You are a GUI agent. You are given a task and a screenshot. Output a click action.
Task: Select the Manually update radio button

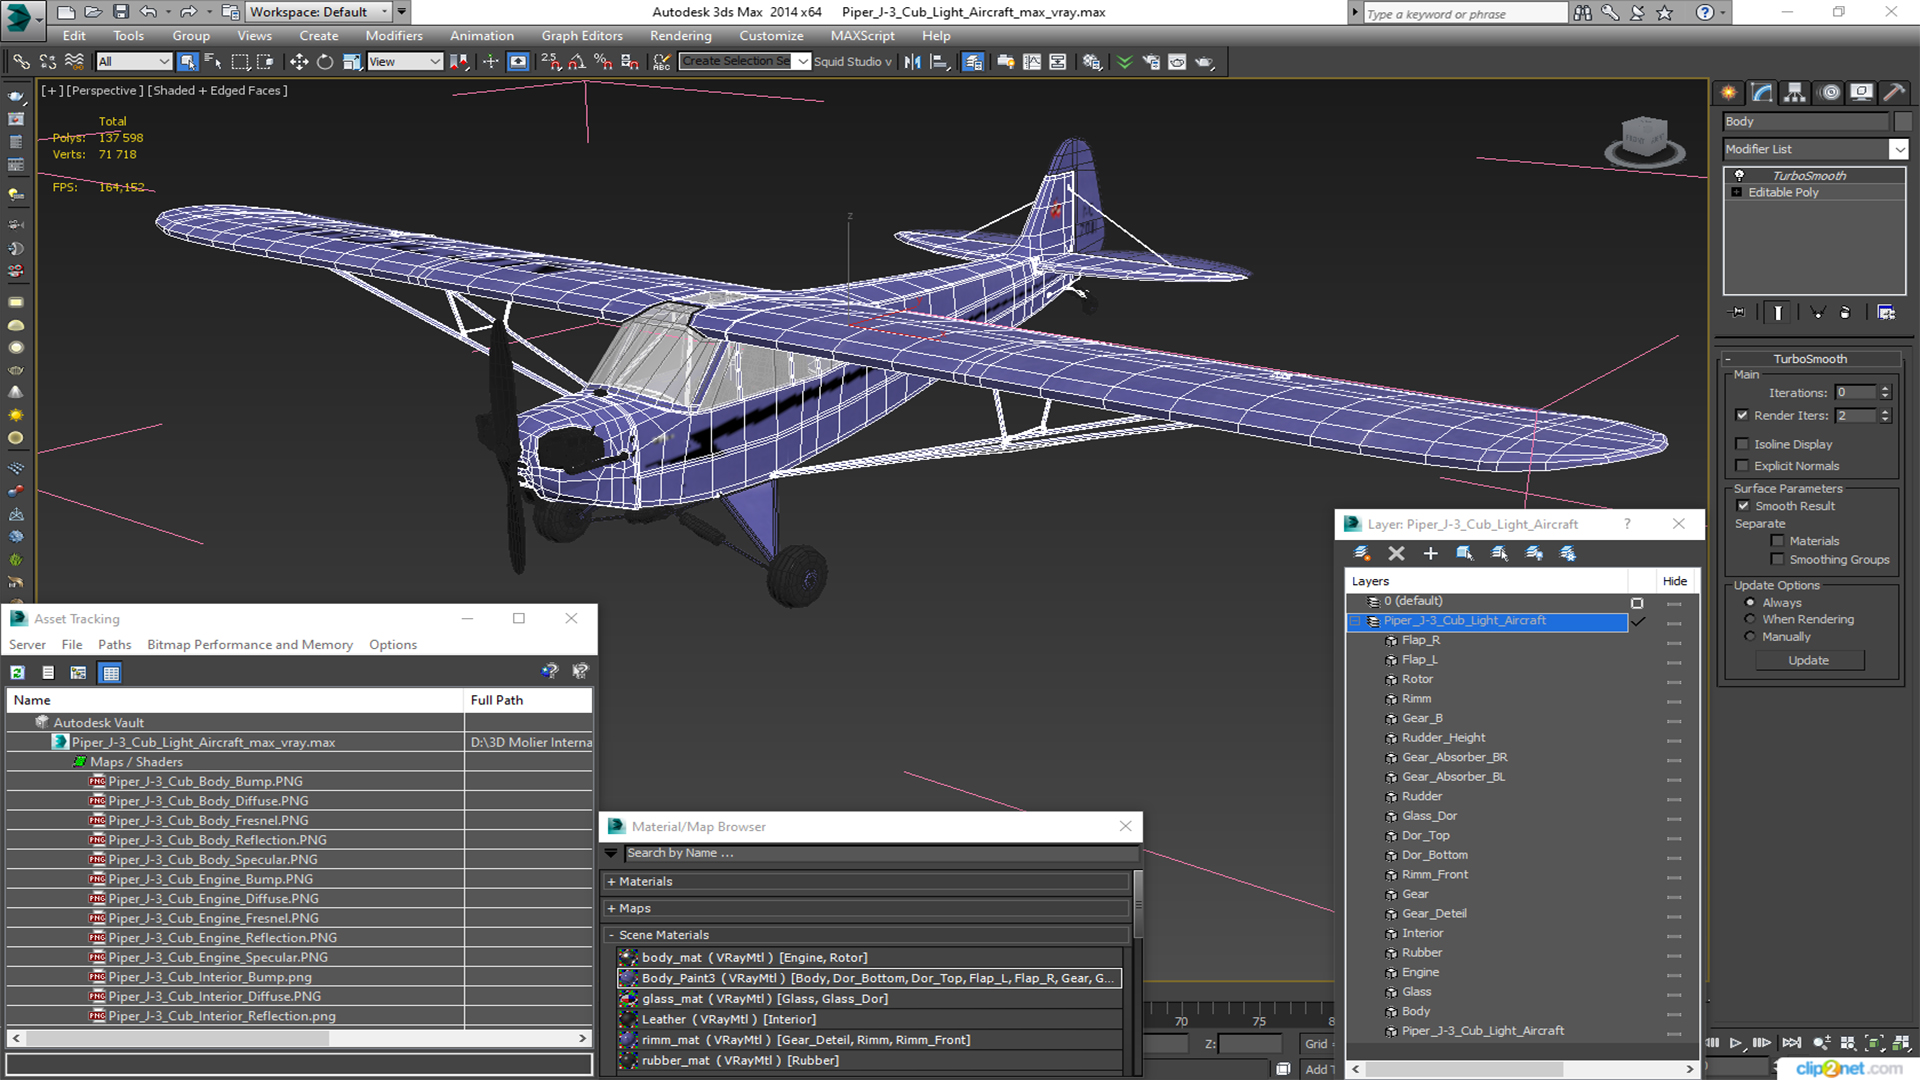[x=1750, y=637]
